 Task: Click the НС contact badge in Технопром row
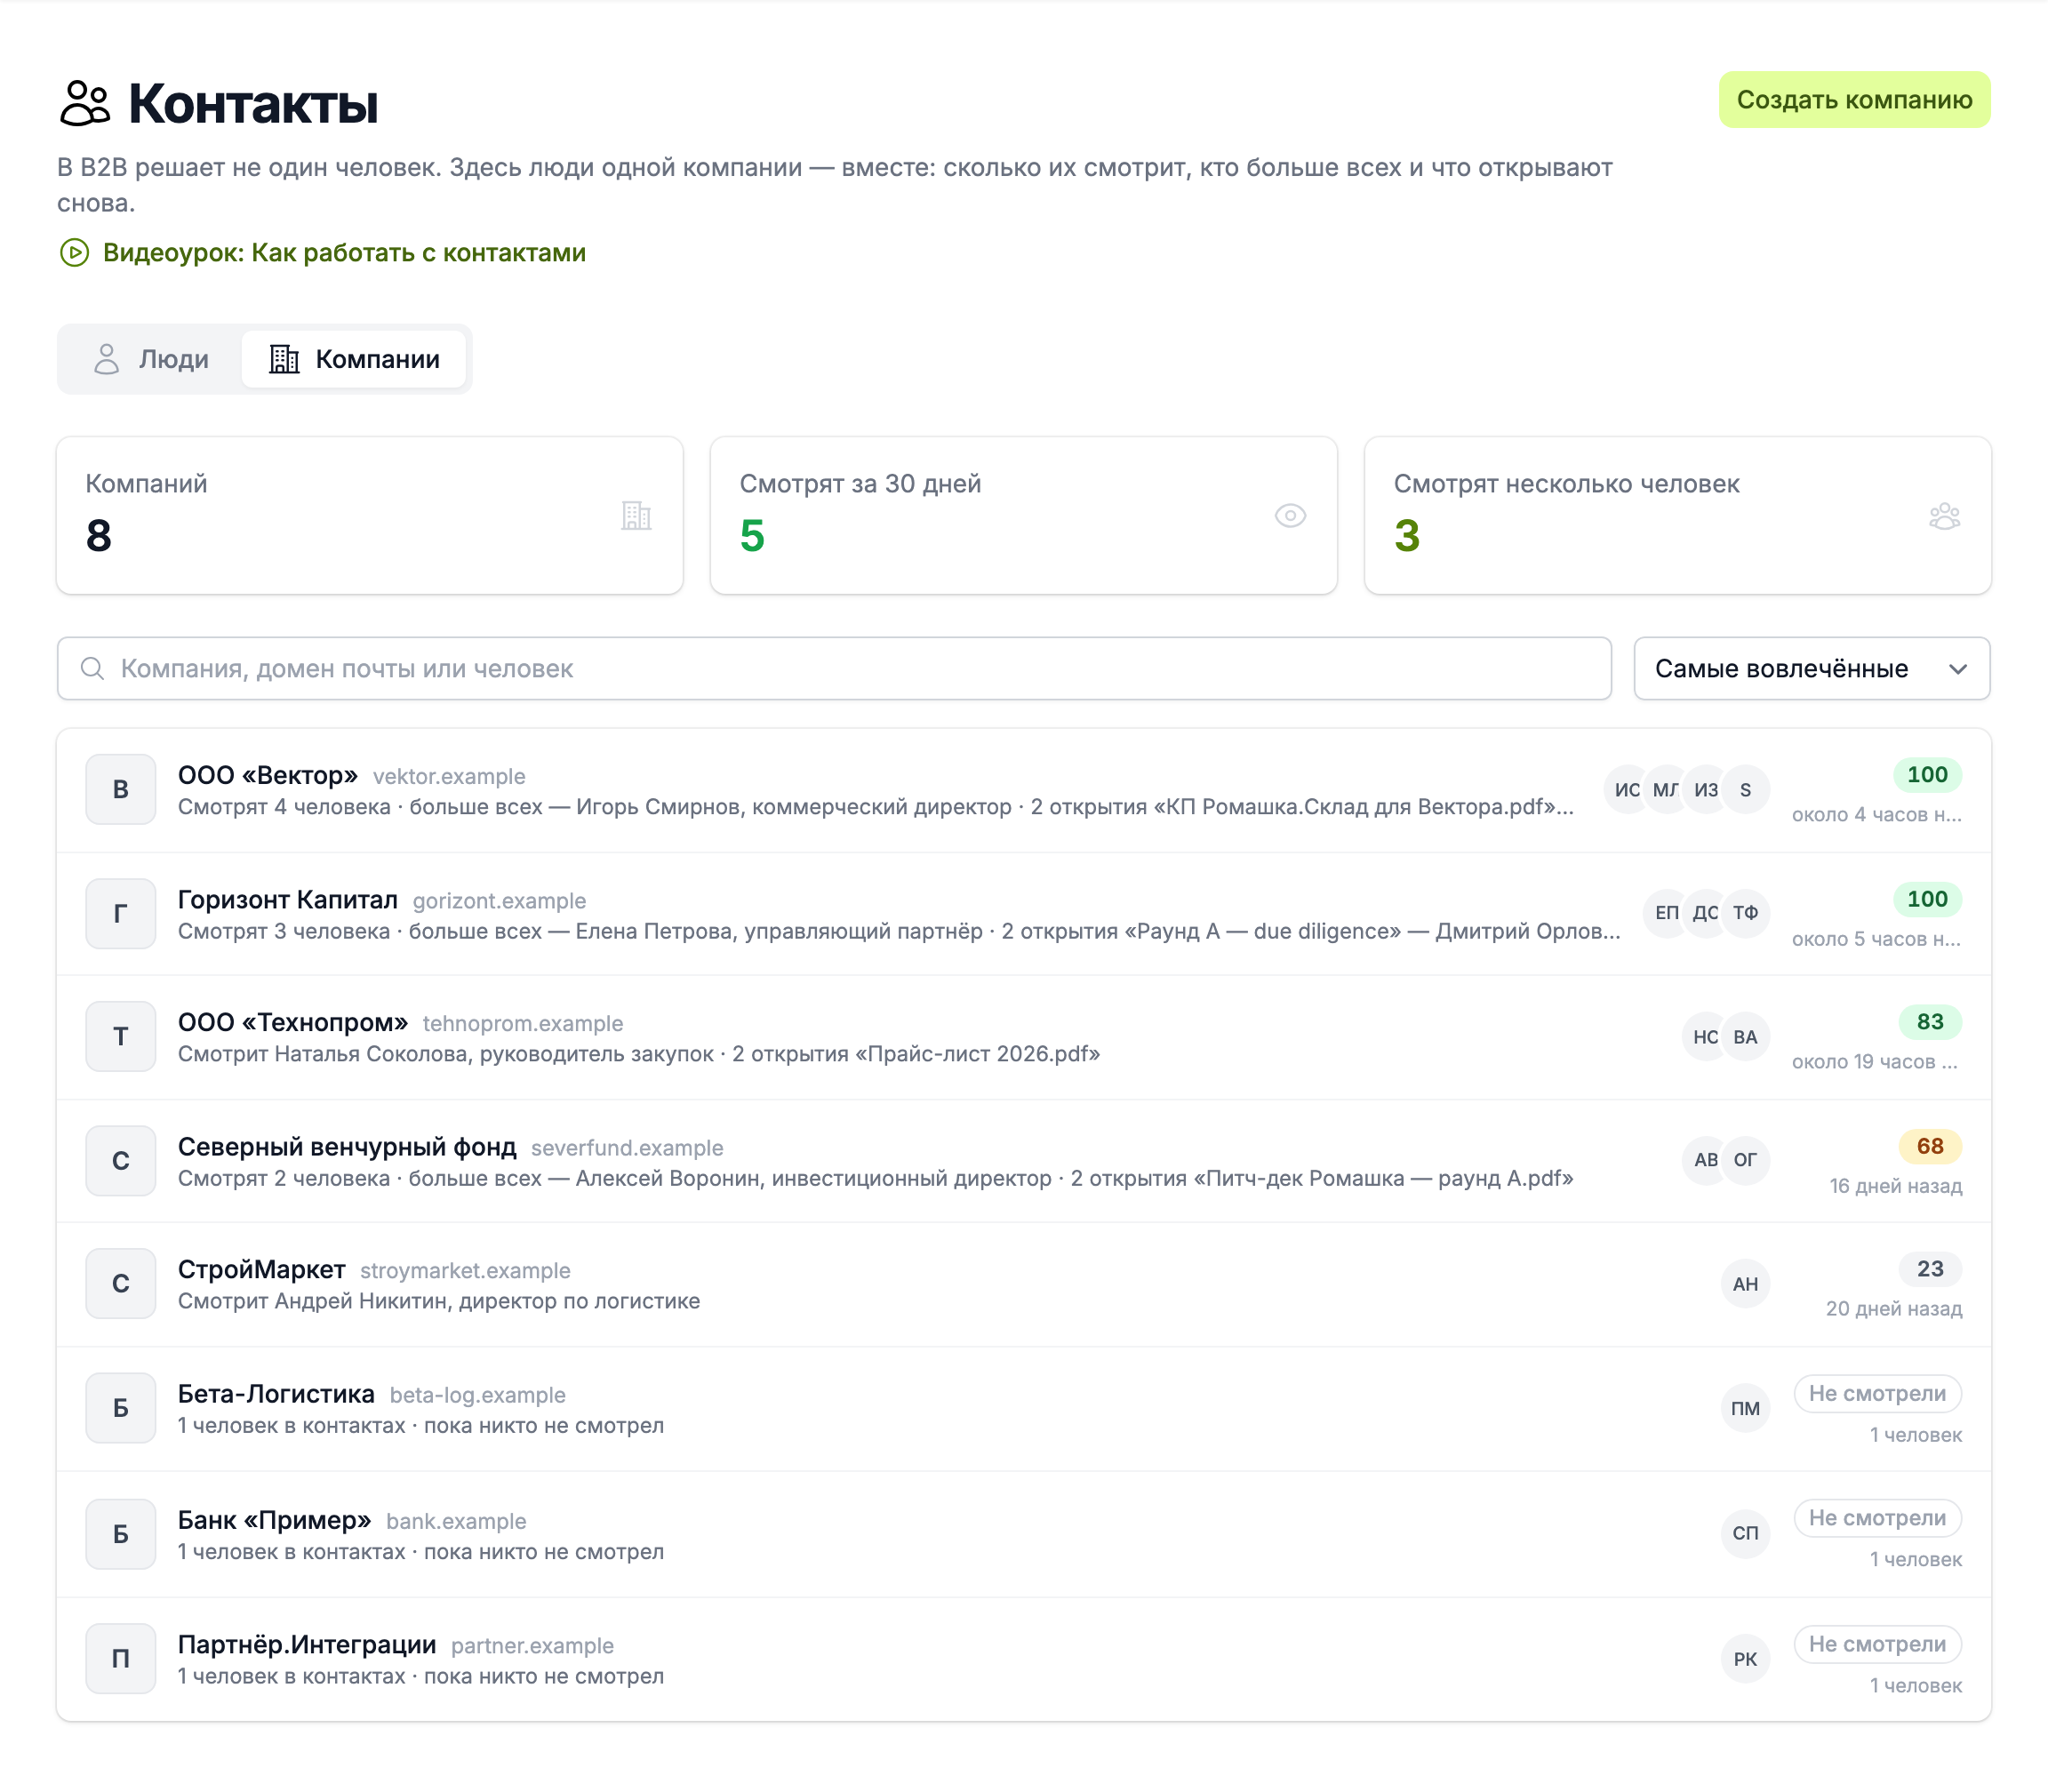tap(1705, 1037)
